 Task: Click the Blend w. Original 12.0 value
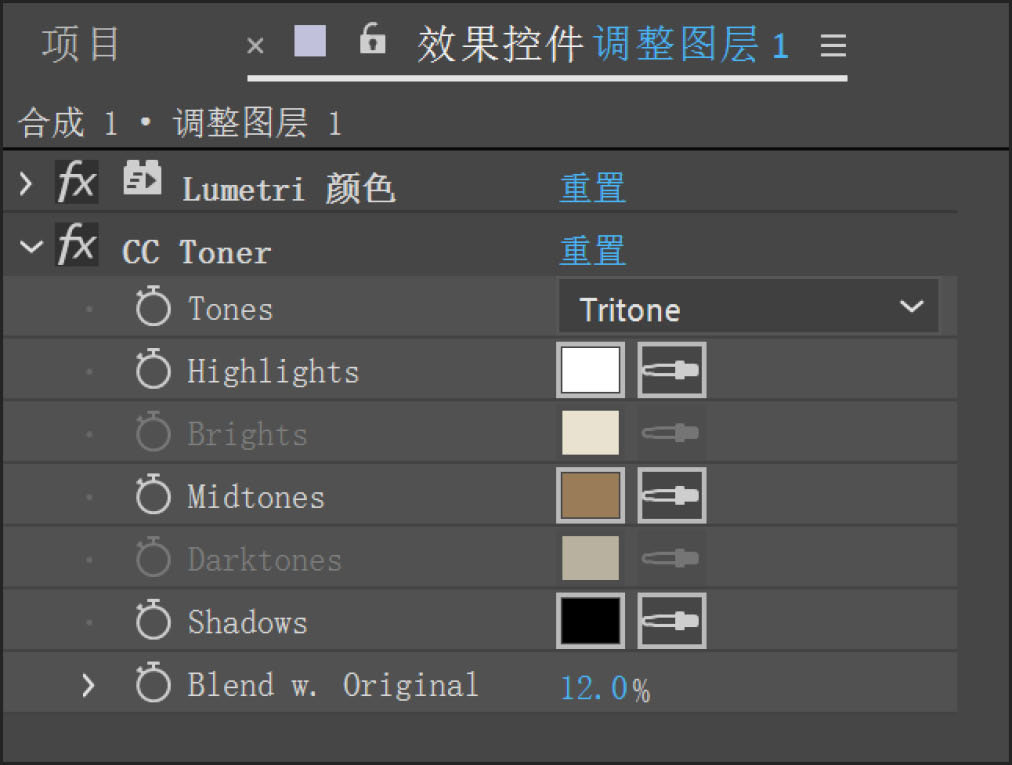pos(594,688)
